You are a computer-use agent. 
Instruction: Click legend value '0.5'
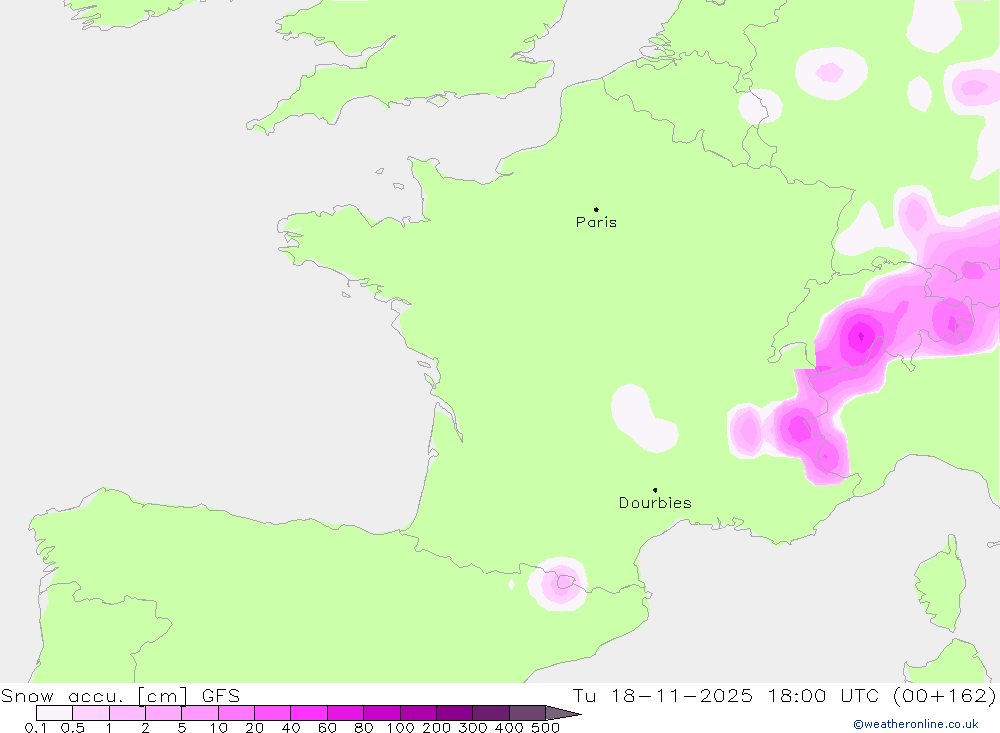[73, 727]
